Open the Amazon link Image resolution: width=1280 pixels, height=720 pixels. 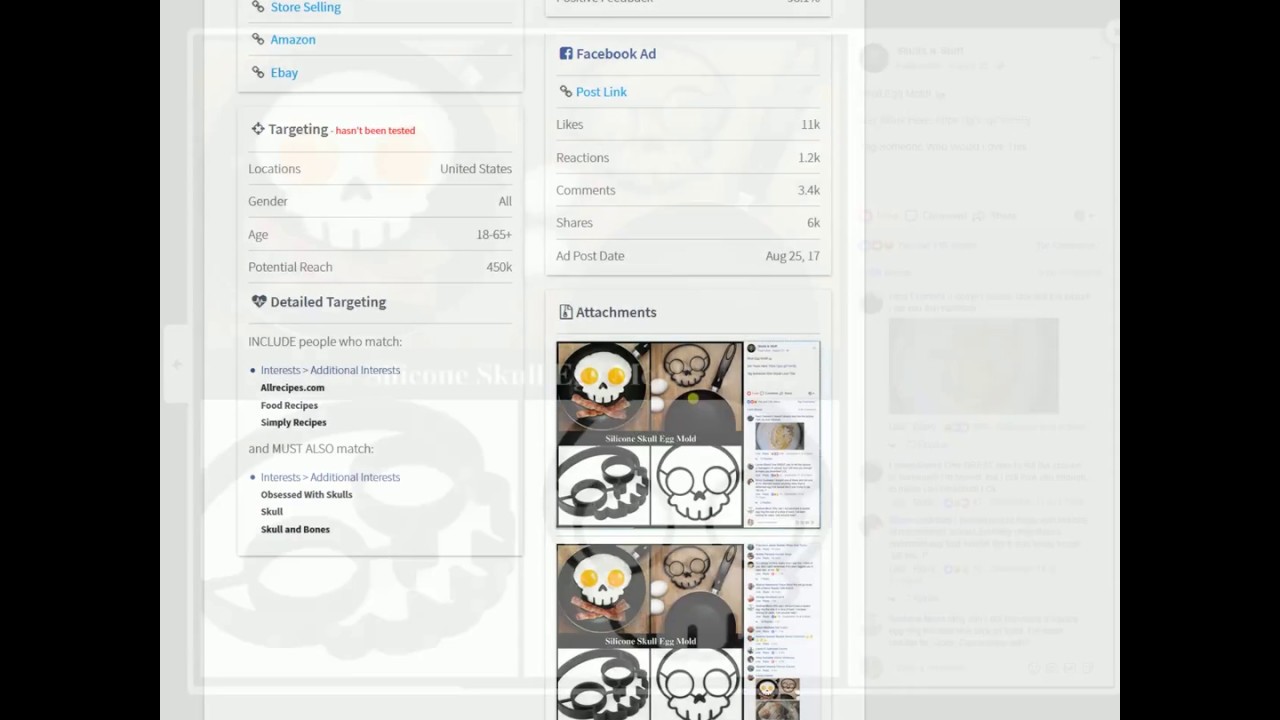point(293,39)
